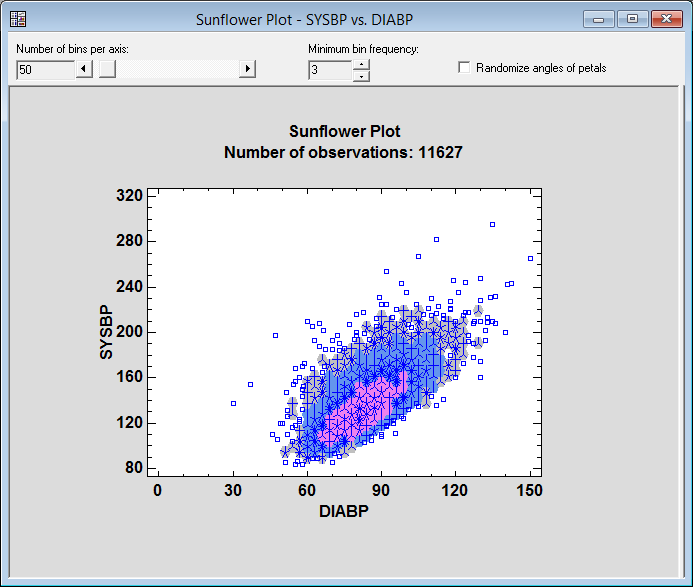Click the DIABP x-axis label
This screenshot has height=587, width=693.
click(x=344, y=511)
